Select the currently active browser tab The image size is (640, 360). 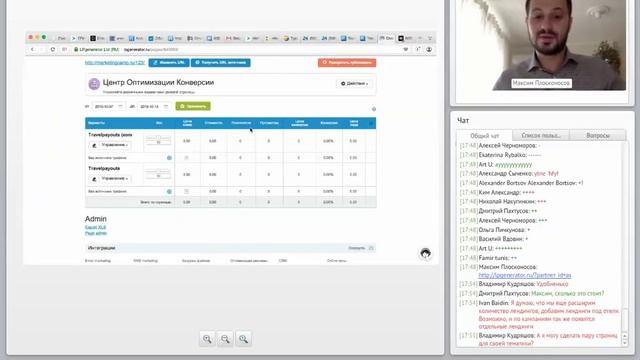[x=387, y=38]
